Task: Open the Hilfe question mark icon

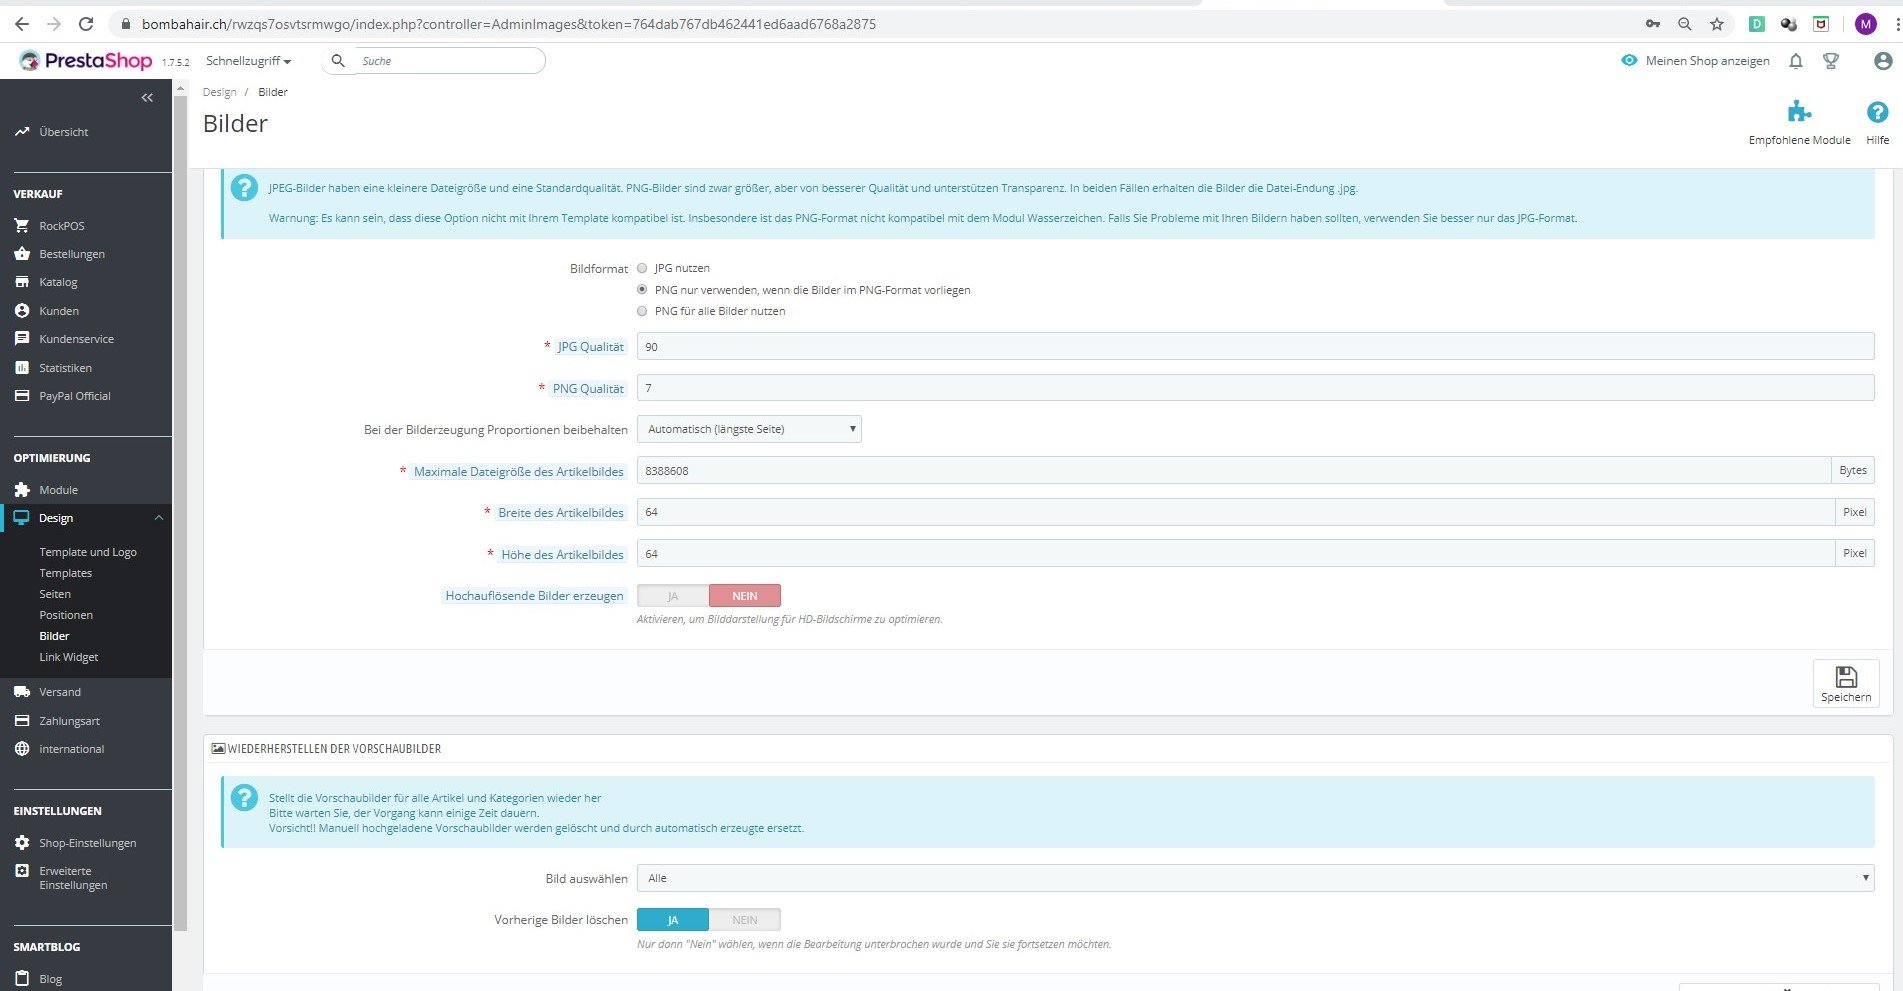Action: [x=1877, y=112]
